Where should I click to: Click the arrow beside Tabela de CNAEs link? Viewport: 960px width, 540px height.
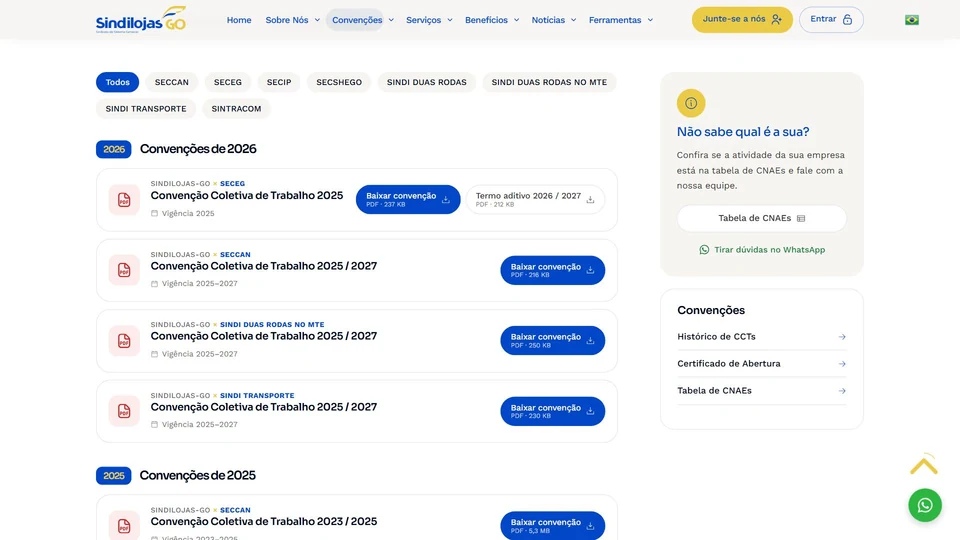842,391
